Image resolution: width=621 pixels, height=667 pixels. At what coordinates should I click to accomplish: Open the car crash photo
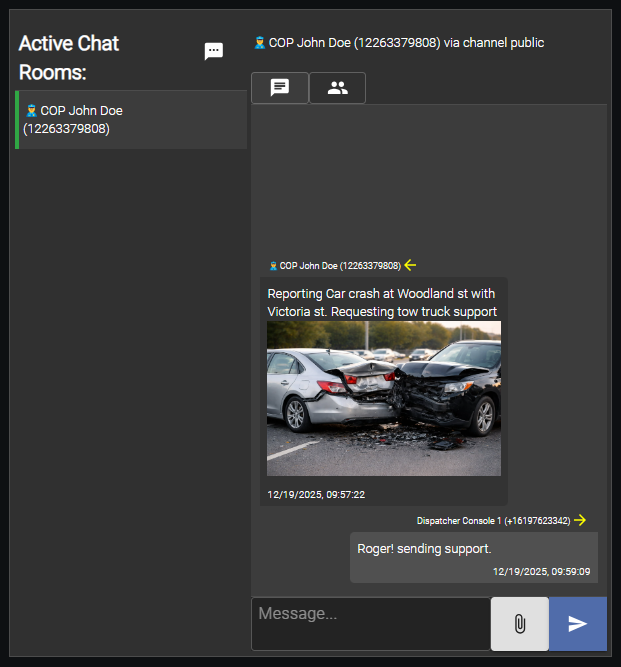383,398
